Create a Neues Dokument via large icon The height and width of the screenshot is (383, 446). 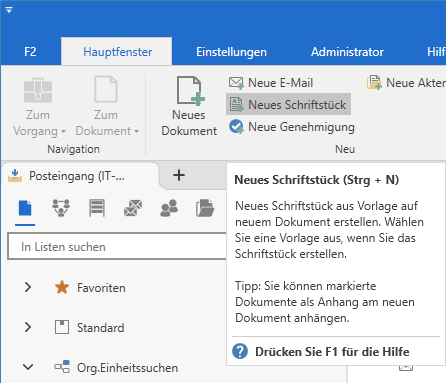coord(190,91)
